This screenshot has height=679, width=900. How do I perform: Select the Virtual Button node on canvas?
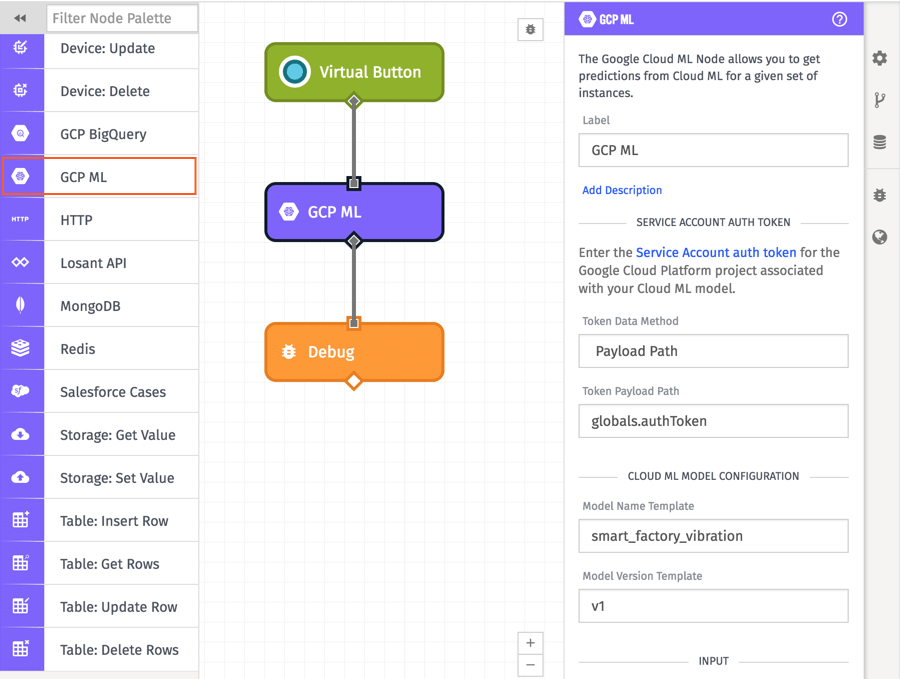tap(354, 72)
